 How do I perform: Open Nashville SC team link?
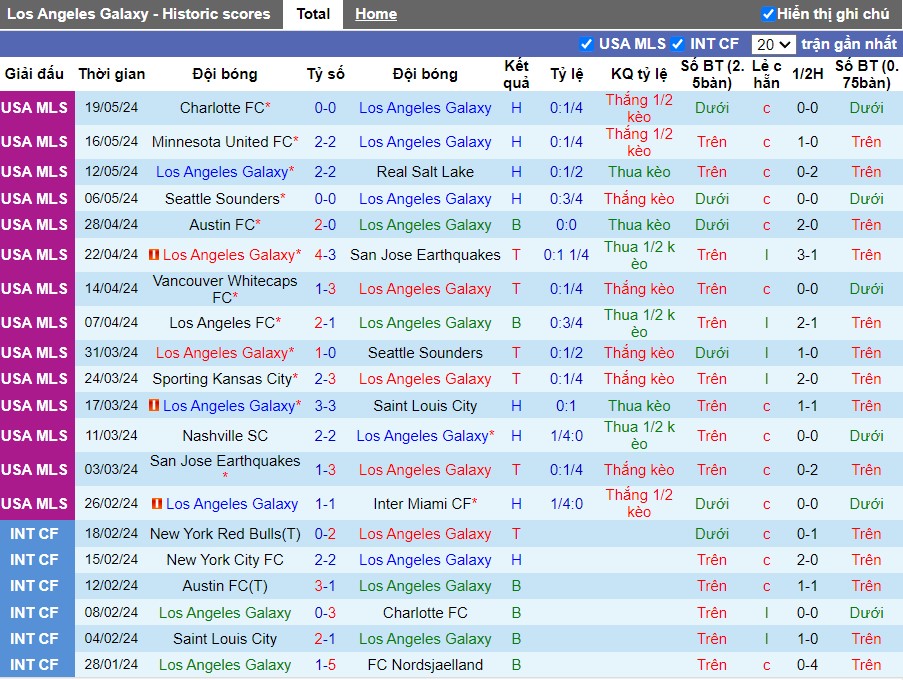pos(225,436)
